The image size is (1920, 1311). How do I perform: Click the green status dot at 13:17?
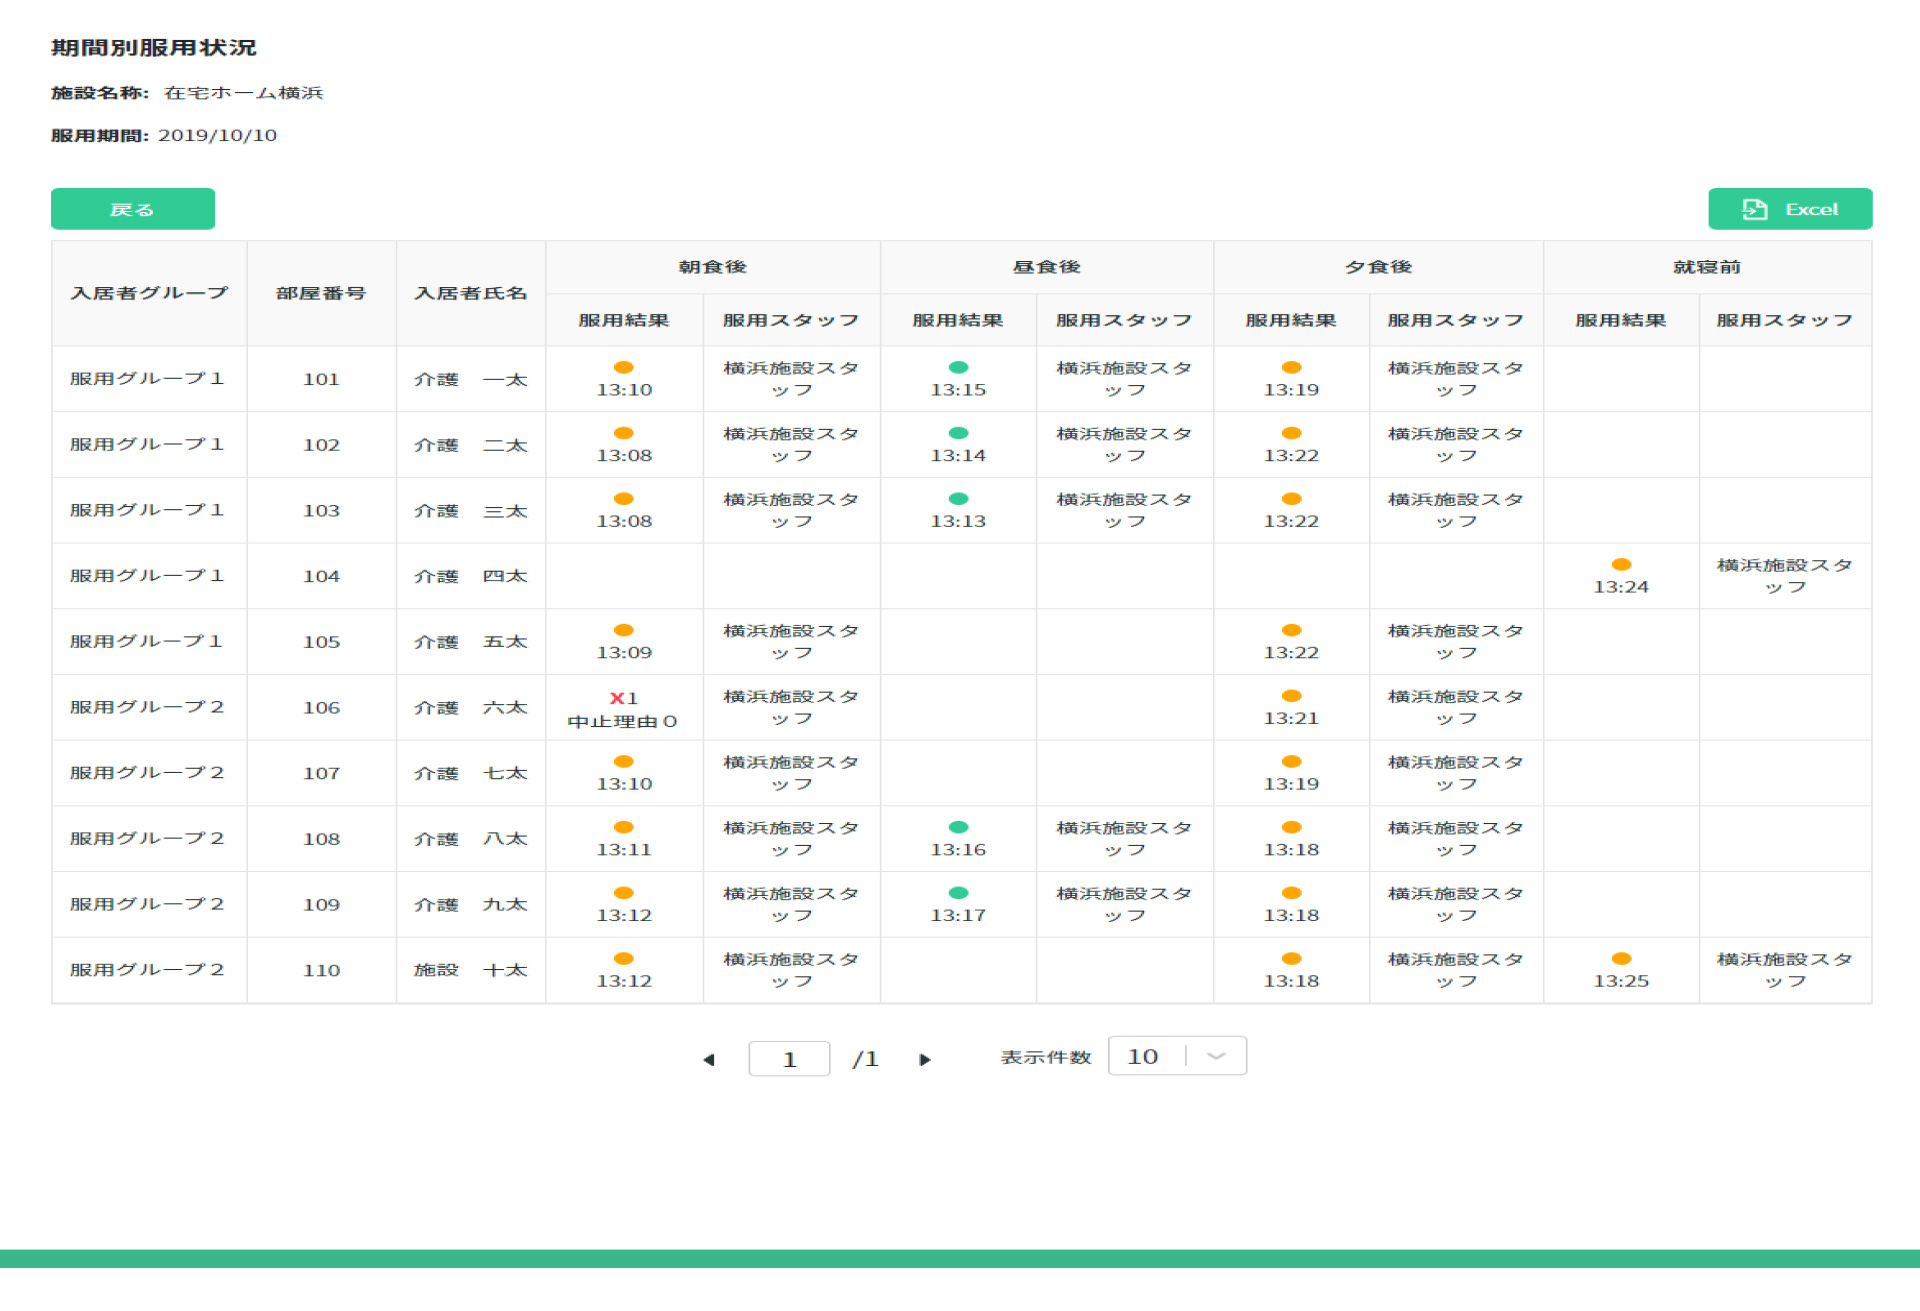pyautogui.click(x=958, y=893)
